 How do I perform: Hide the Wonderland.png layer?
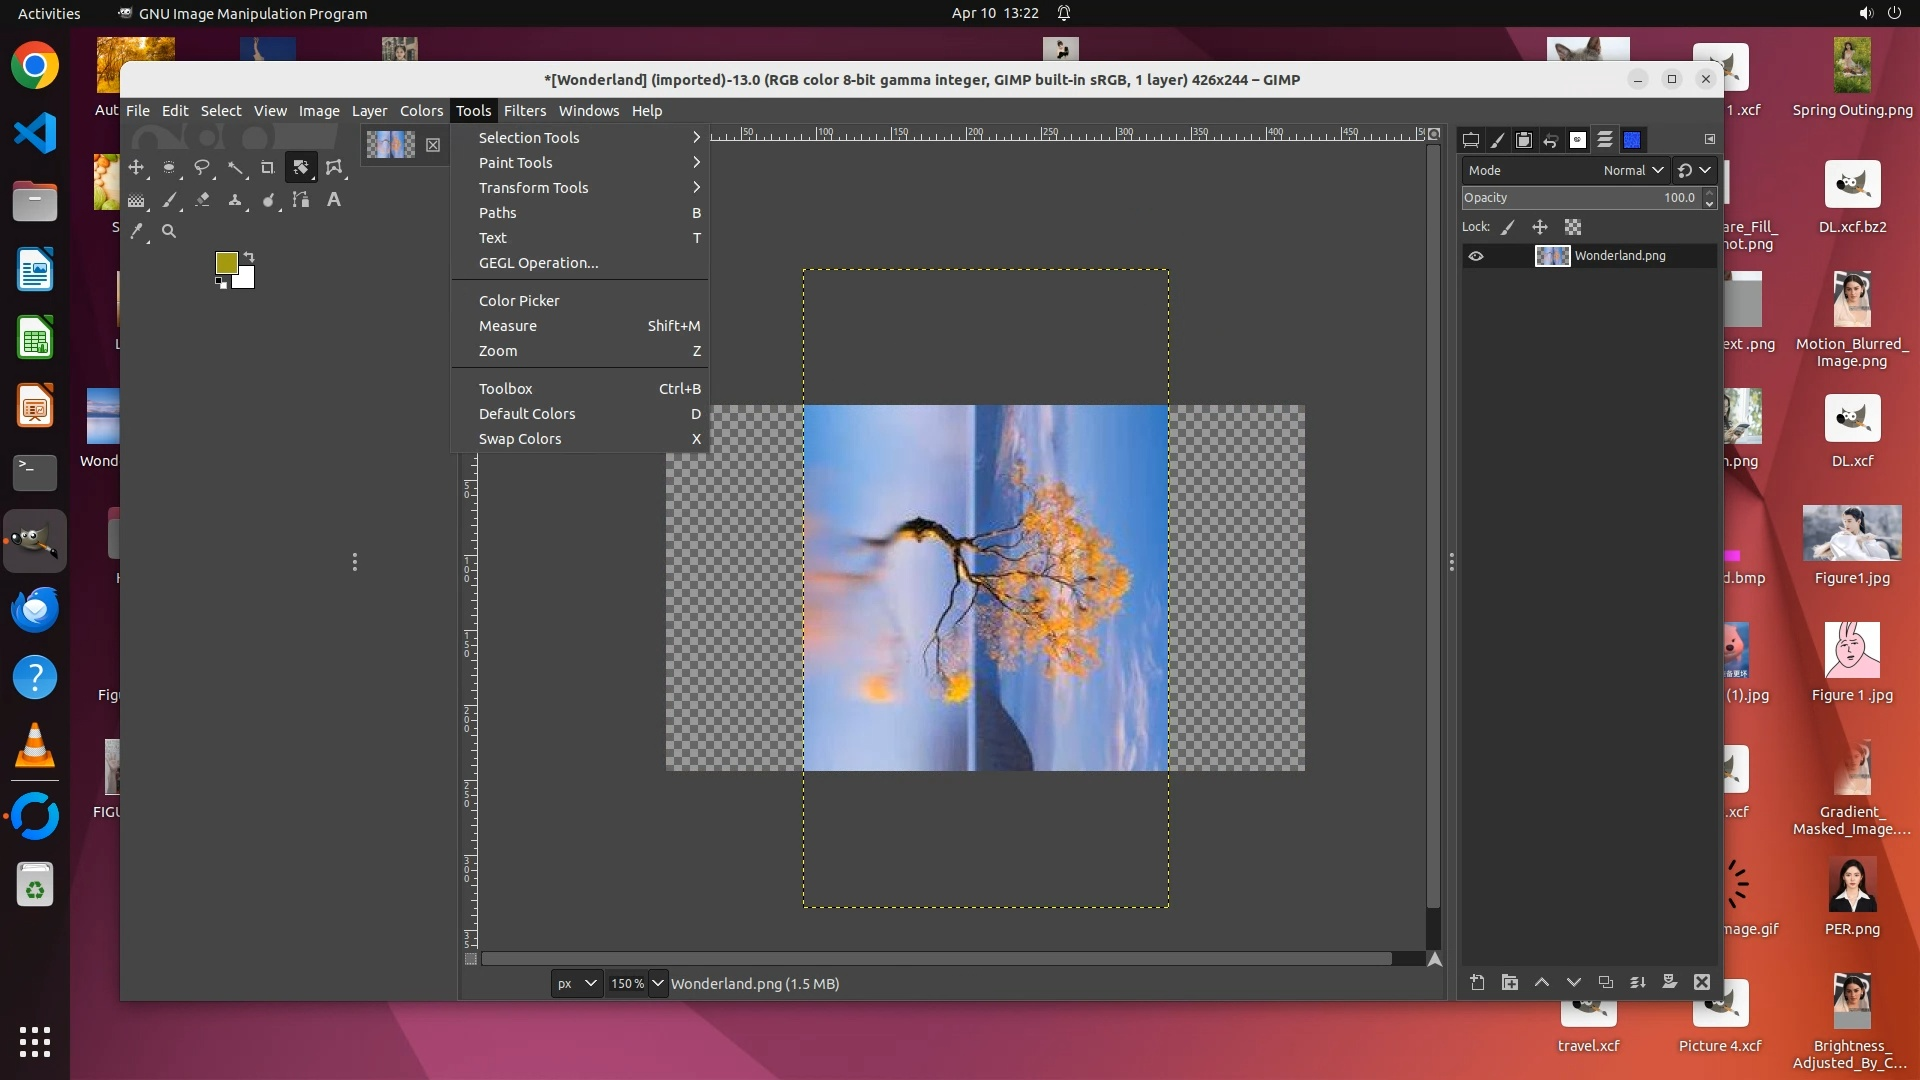[x=1476, y=256]
